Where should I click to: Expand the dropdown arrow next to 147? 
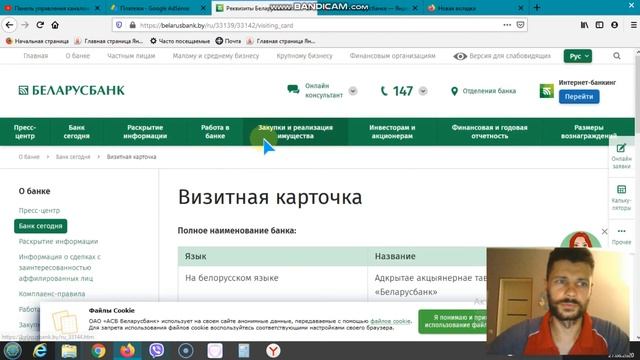click(423, 91)
